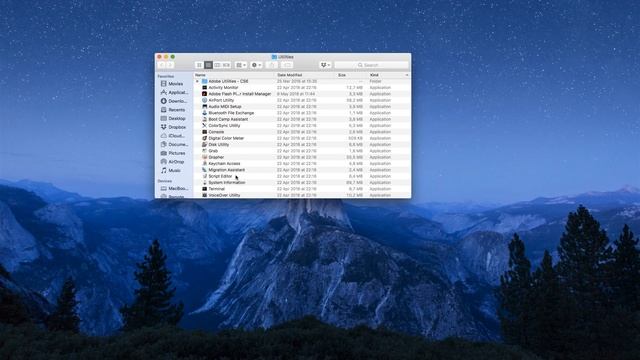Select the Grapher app icon
Image resolution: width=640 pixels, height=360 pixels.
(x=204, y=157)
